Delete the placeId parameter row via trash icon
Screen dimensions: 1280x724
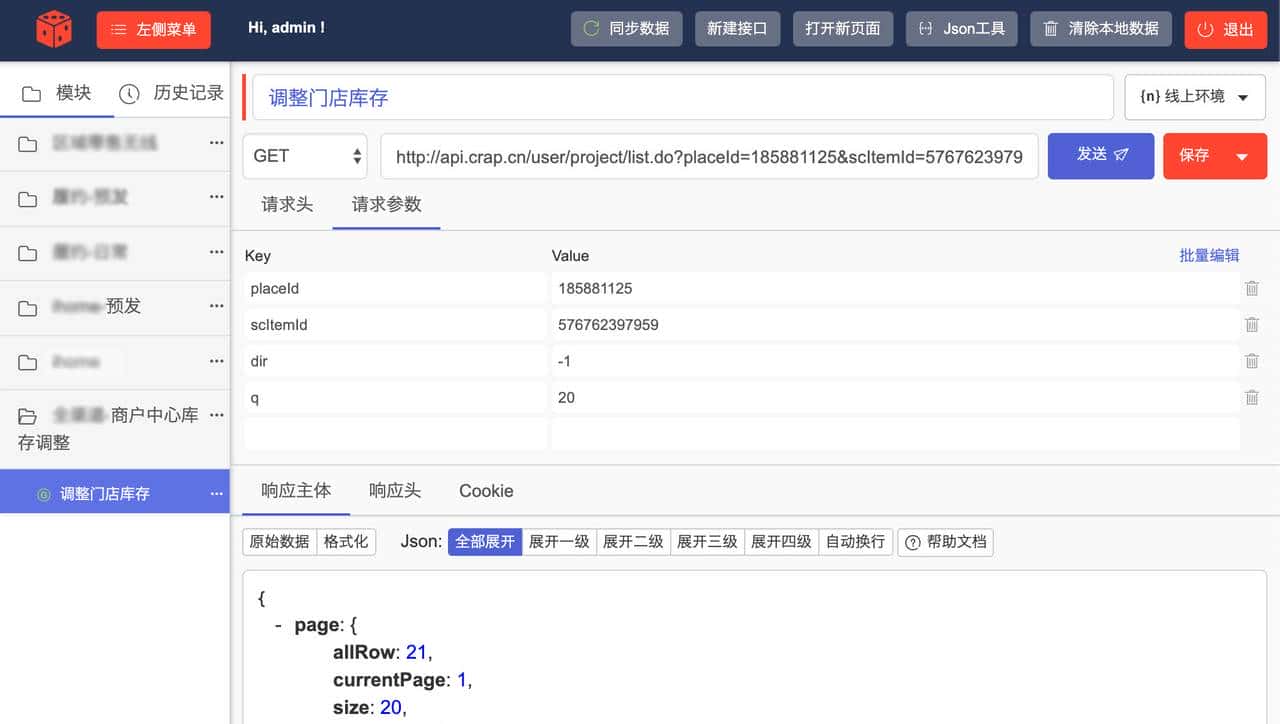click(x=1251, y=288)
